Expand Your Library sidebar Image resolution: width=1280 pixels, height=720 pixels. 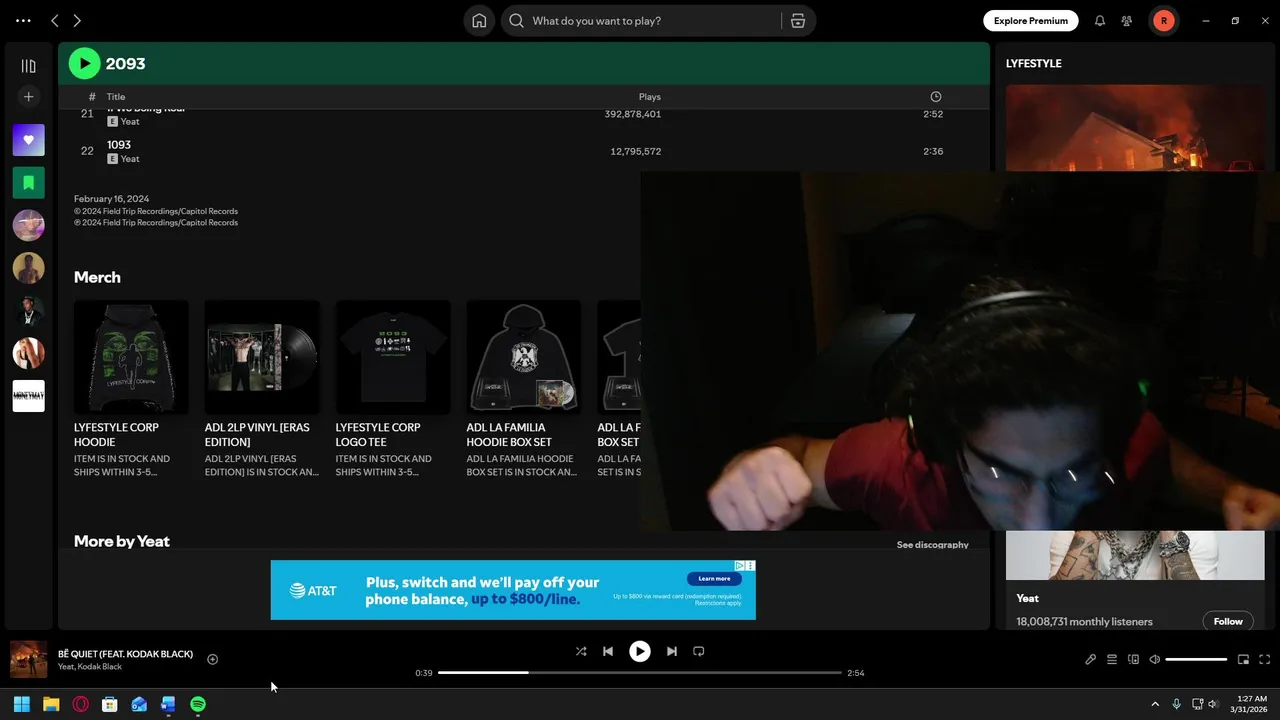pyautogui.click(x=28, y=66)
